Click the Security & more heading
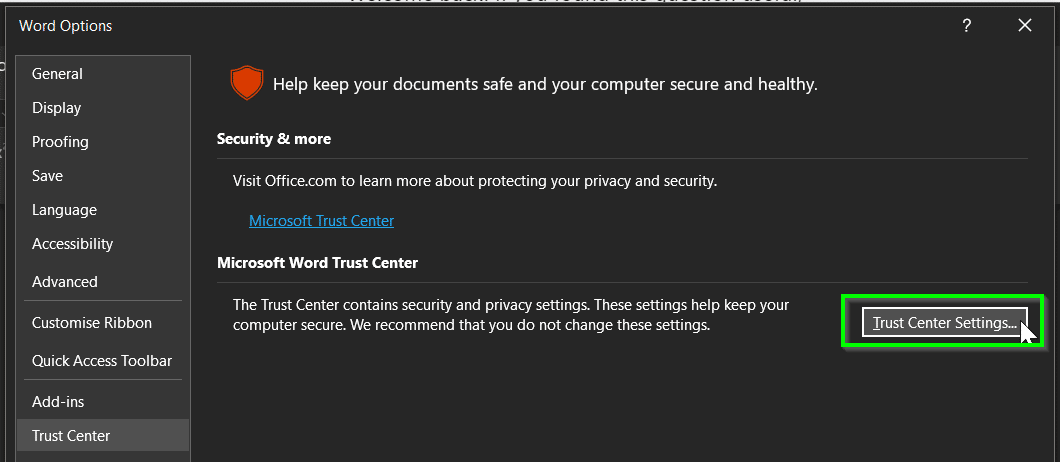1060x462 pixels. click(x=274, y=139)
